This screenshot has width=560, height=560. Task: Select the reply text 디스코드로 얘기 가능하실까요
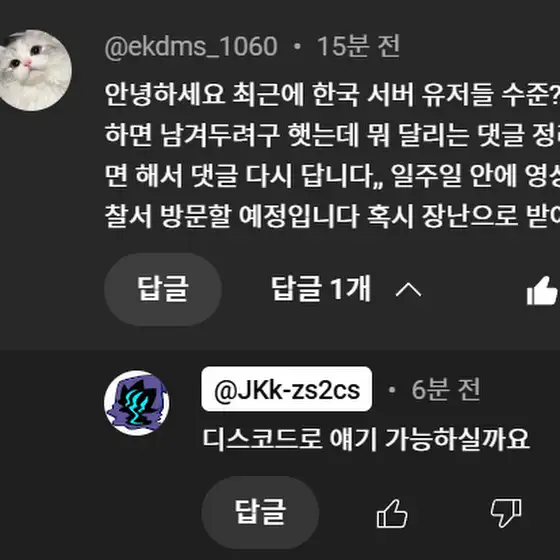[x=366, y=439]
